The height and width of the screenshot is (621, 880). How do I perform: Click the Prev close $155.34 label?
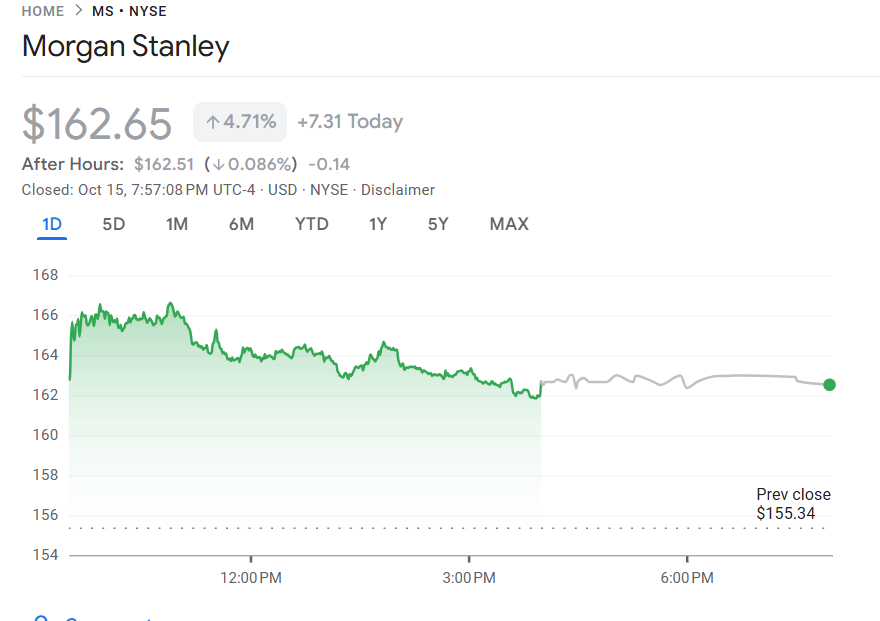793,504
